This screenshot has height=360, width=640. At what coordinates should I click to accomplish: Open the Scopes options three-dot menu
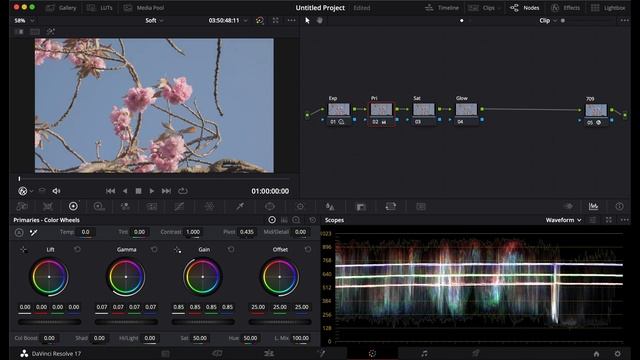coord(624,220)
